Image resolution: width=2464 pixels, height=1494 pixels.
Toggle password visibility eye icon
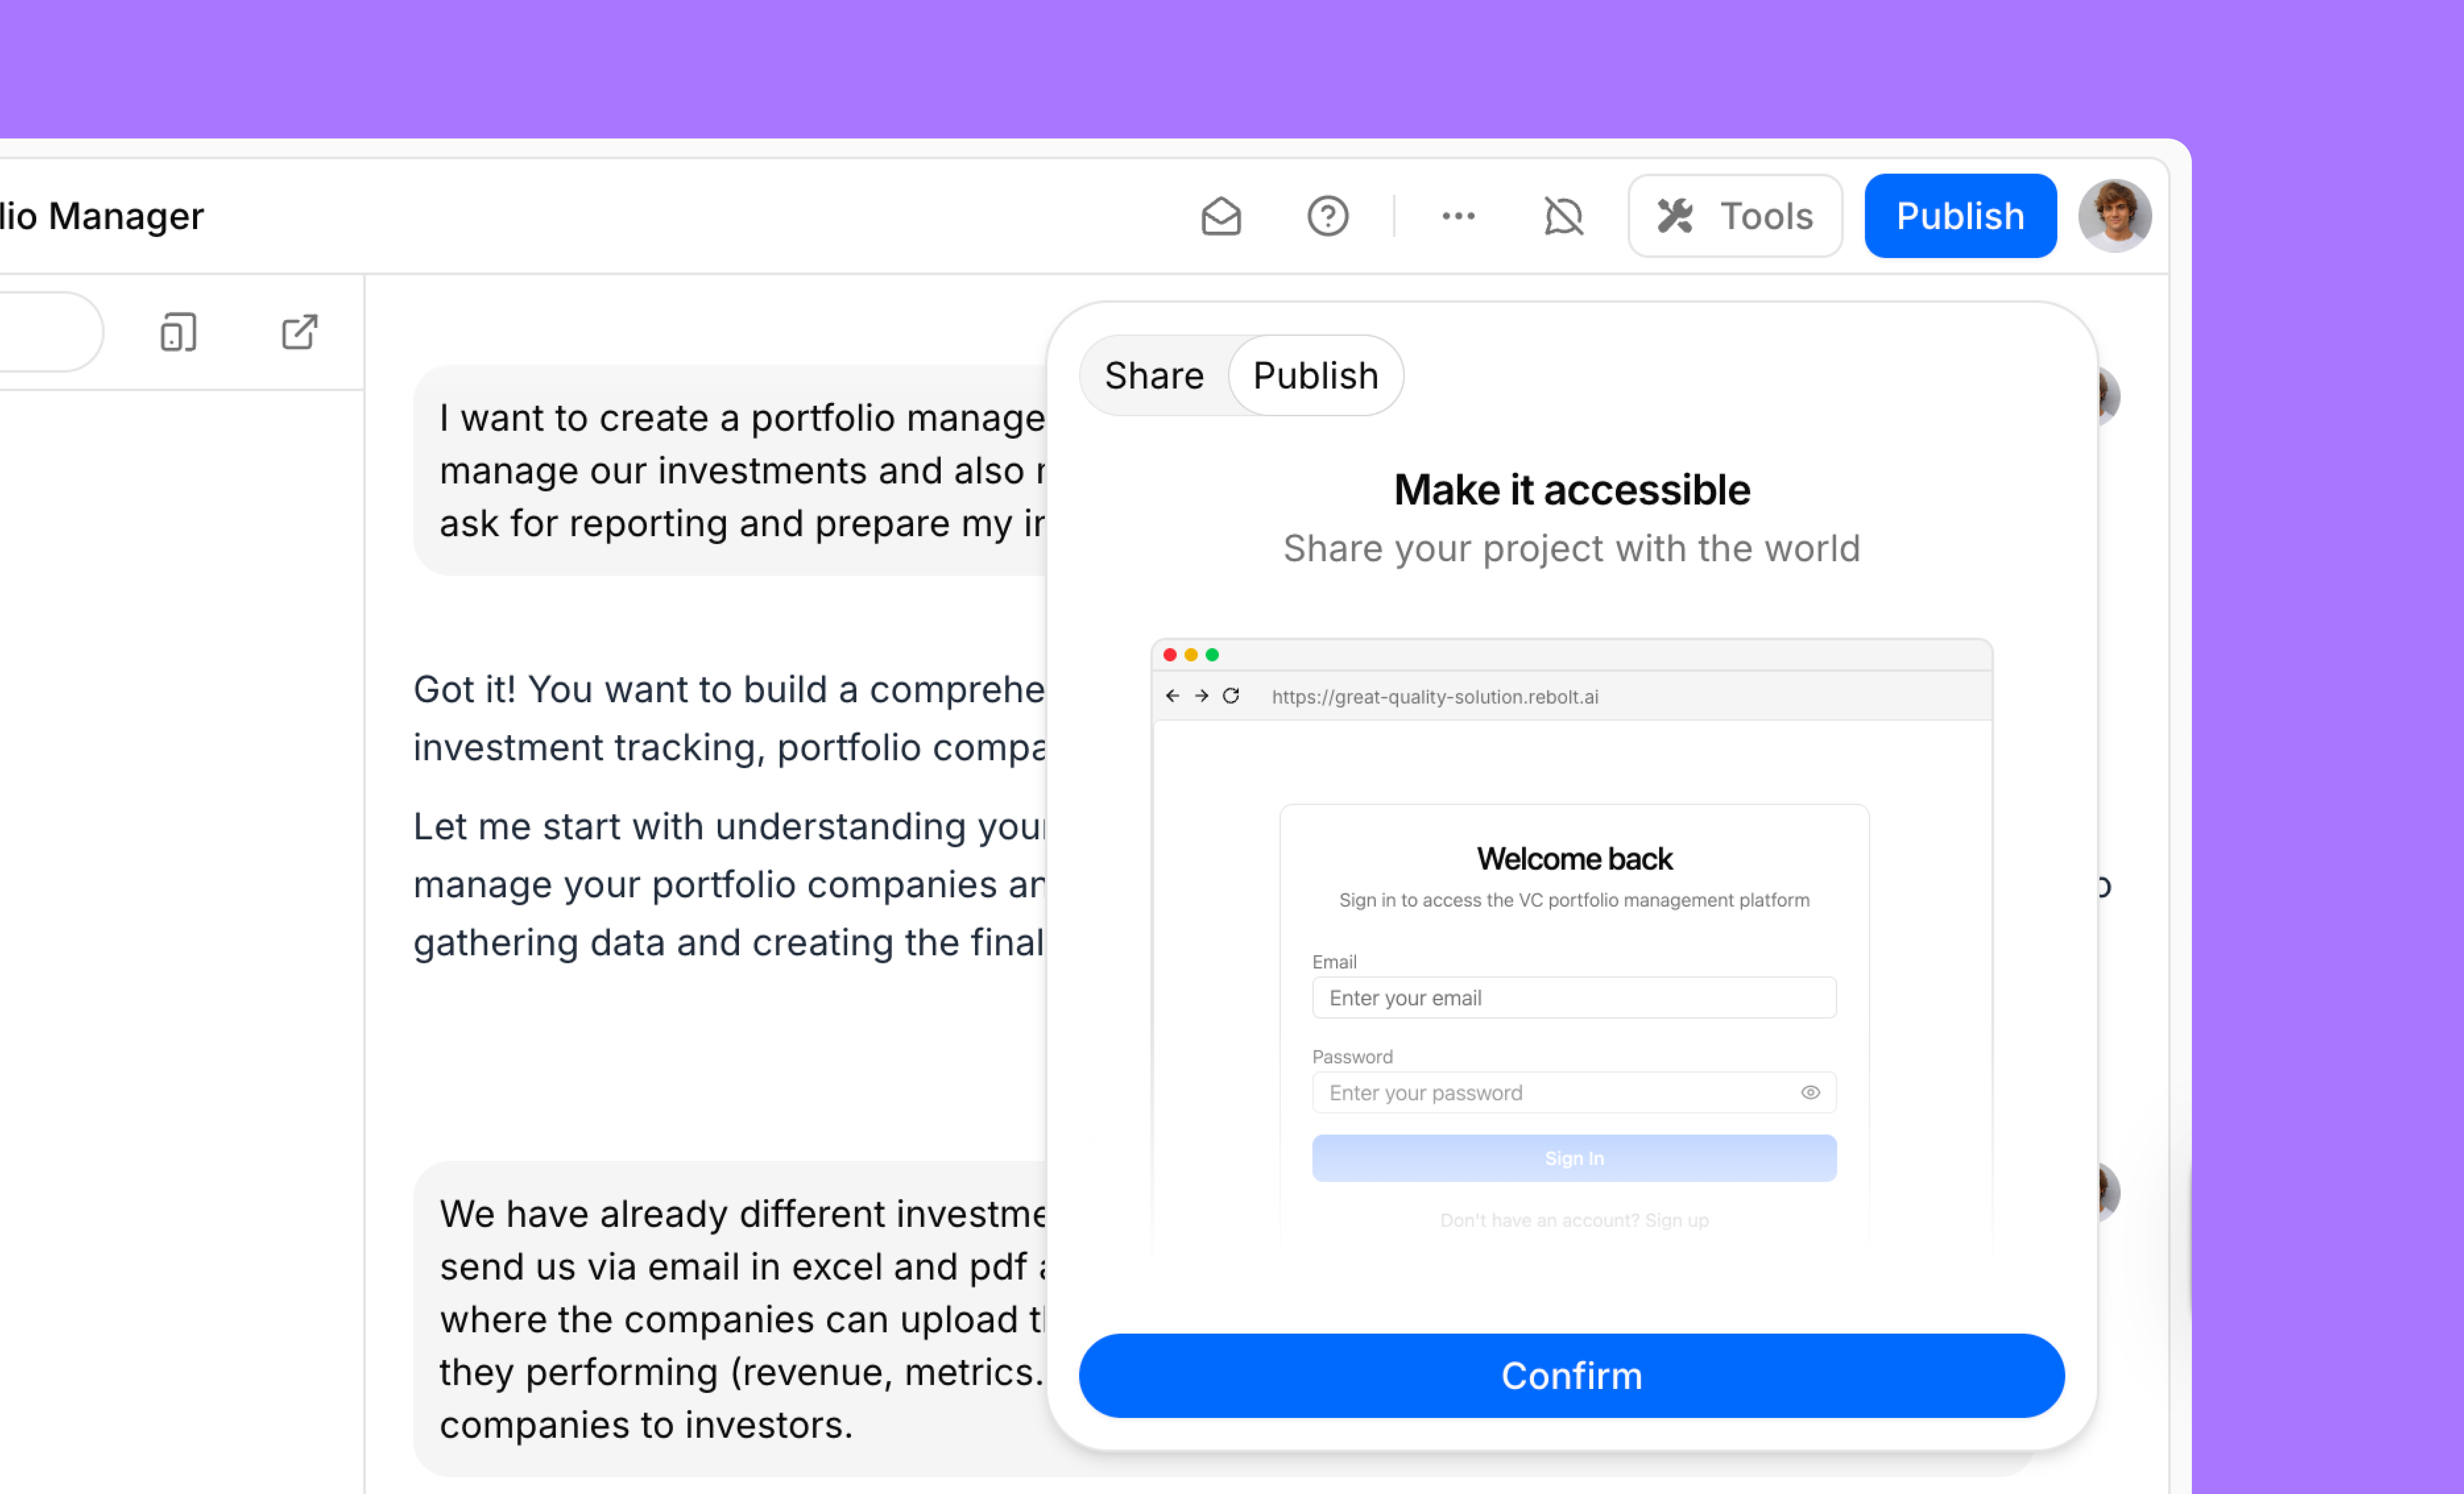point(1810,1093)
